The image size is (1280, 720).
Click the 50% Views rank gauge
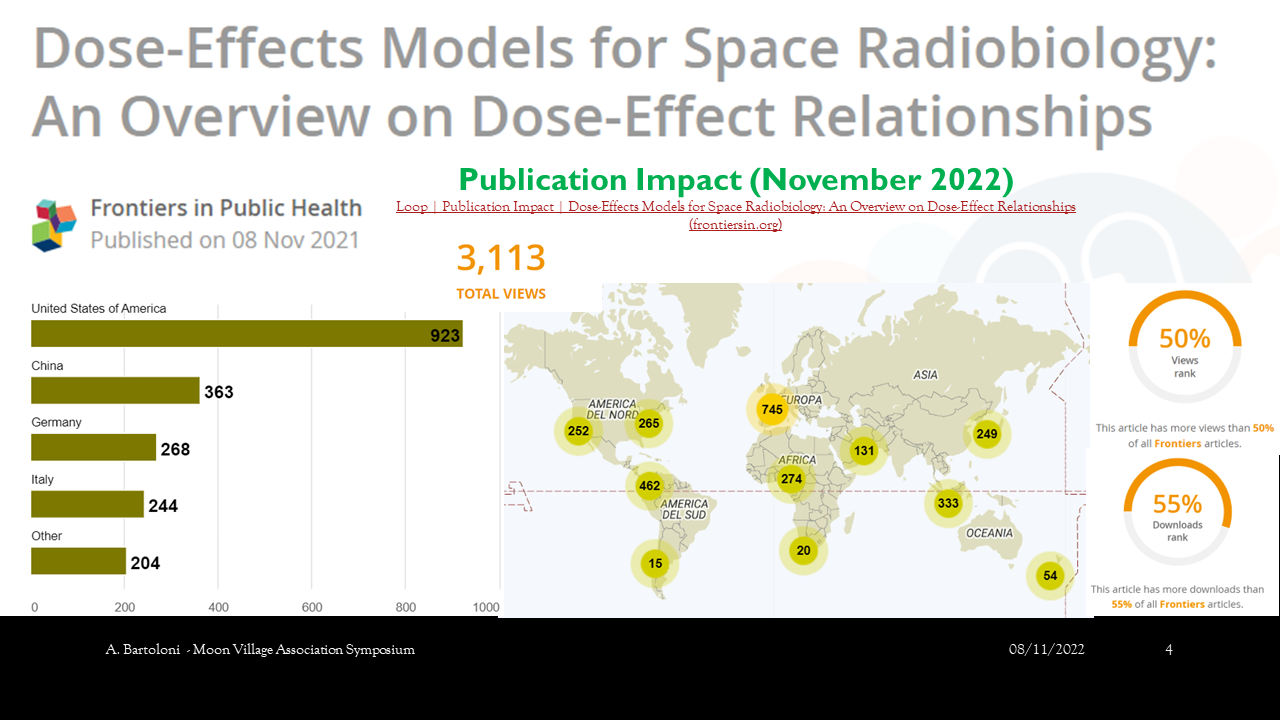click(x=1184, y=346)
